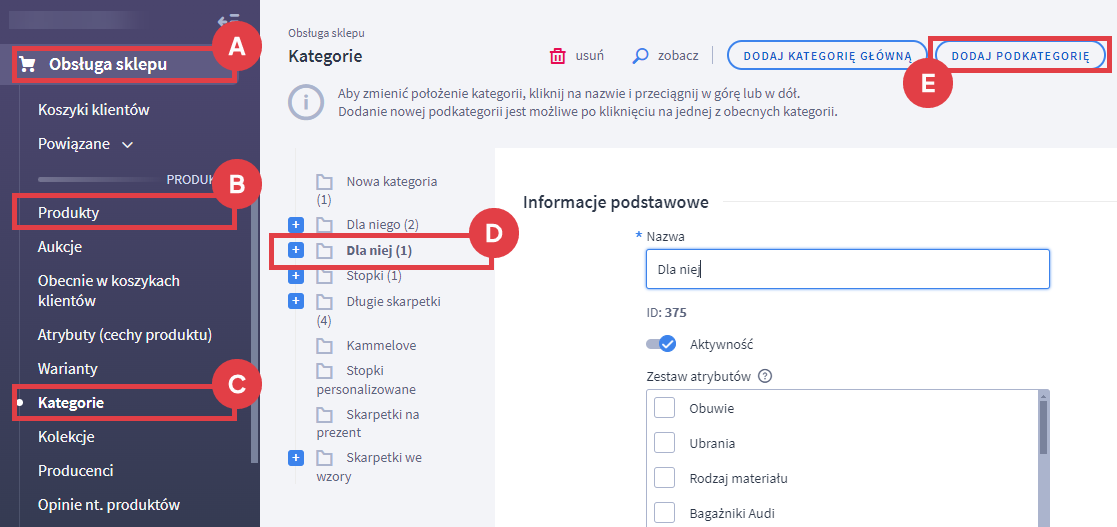Open Produkty in the sidebar menu

pyautogui.click(x=69, y=213)
